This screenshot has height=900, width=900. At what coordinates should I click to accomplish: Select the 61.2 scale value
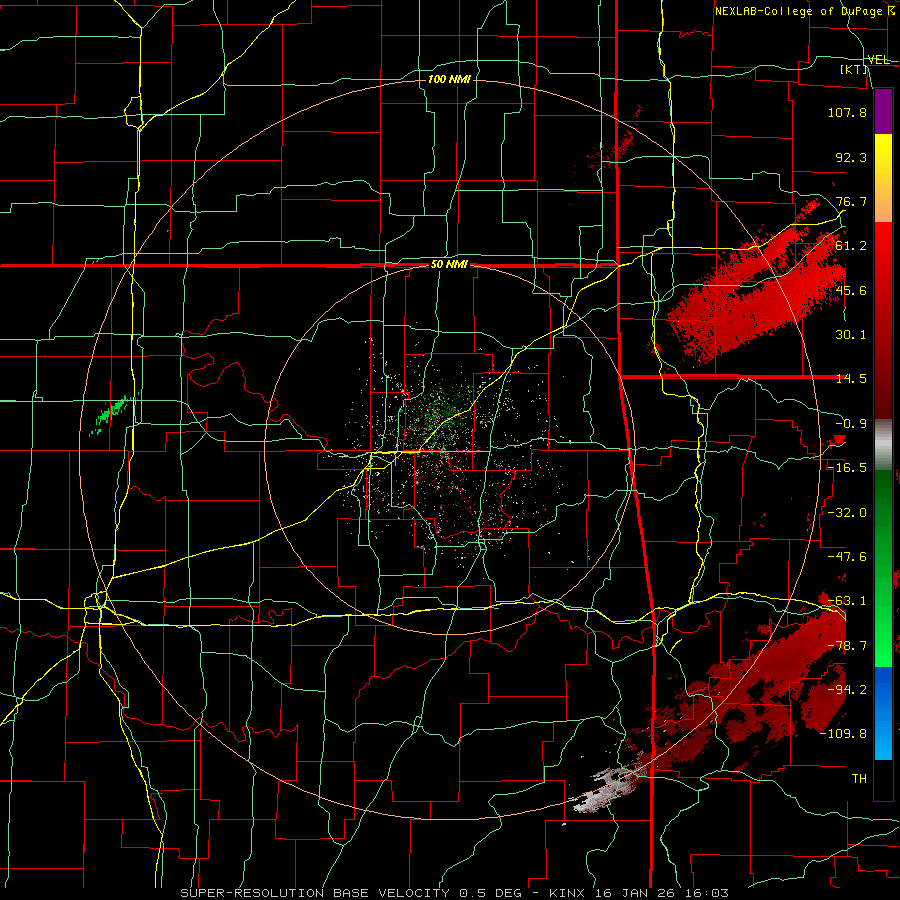point(851,246)
